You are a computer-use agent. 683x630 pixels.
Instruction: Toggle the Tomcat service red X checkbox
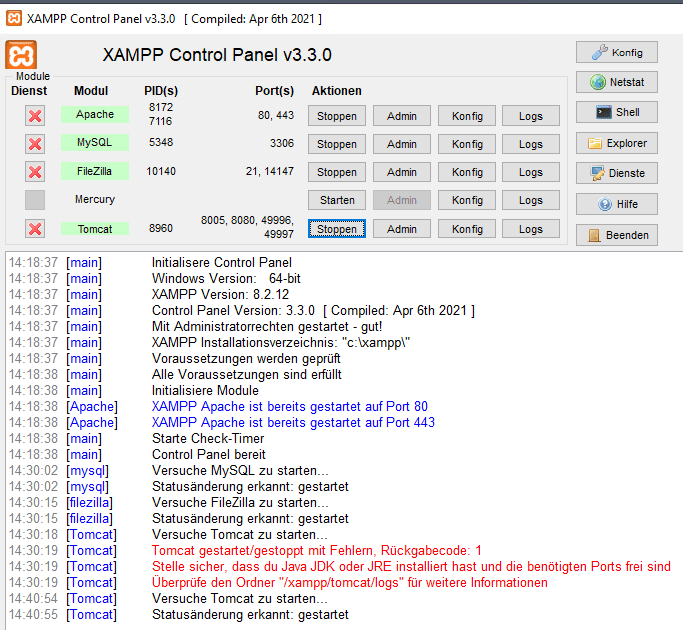(x=35, y=228)
